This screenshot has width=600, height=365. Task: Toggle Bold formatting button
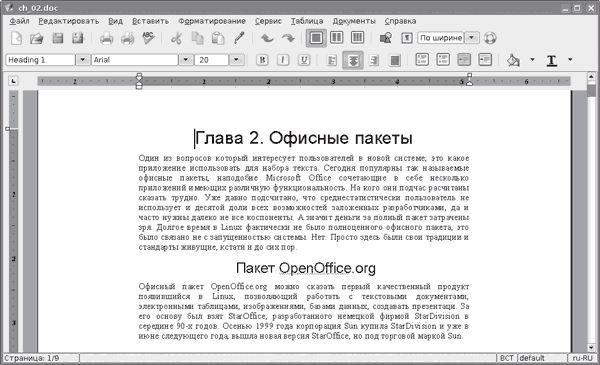pyautogui.click(x=262, y=60)
